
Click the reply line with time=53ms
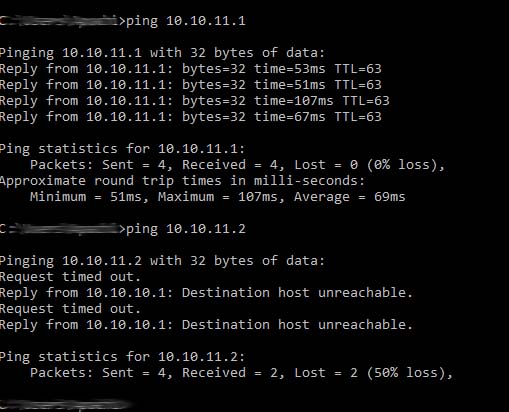point(191,69)
